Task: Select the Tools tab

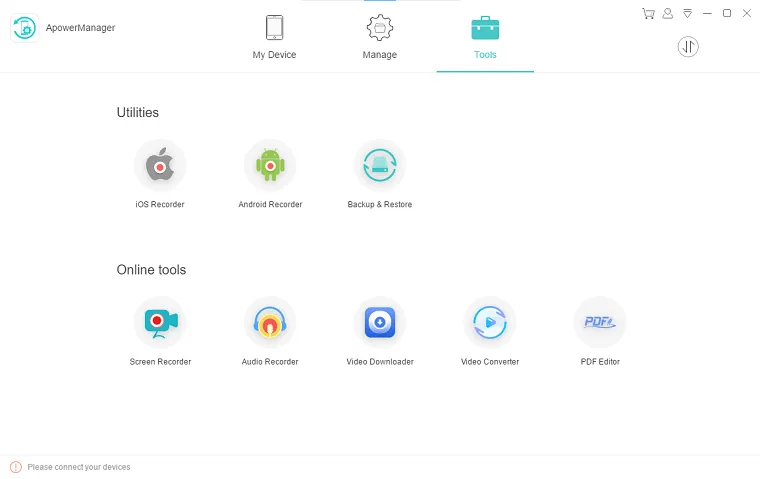Action: click(x=485, y=37)
